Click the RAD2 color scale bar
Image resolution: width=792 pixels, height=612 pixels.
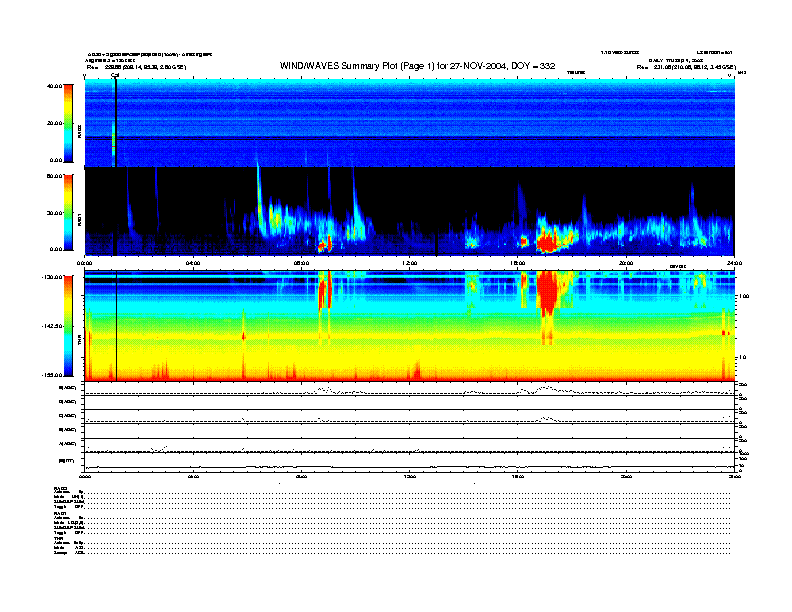pyautogui.click(x=68, y=123)
